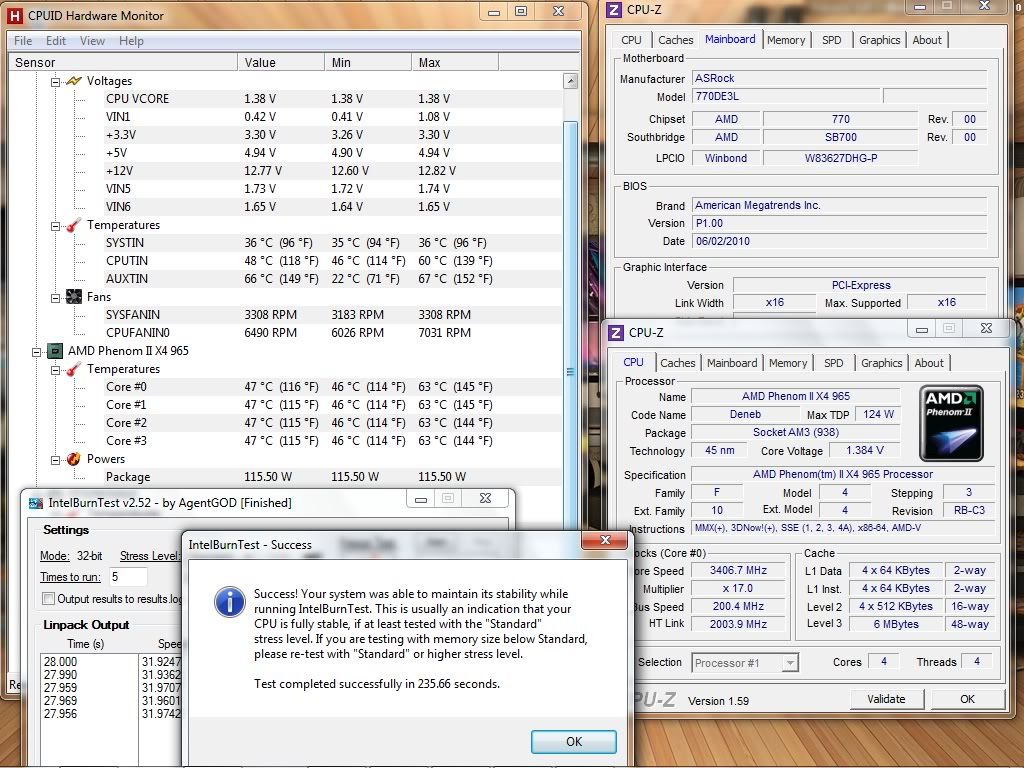Collapse the Fans tree node

tap(56, 298)
